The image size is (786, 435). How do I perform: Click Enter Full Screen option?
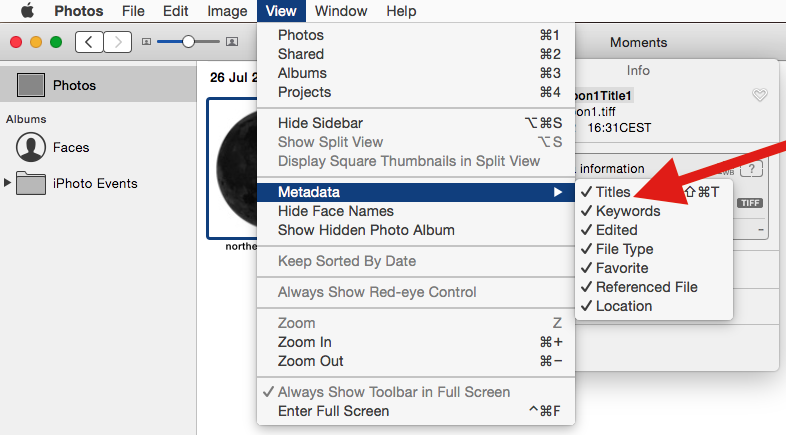[x=333, y=411]
